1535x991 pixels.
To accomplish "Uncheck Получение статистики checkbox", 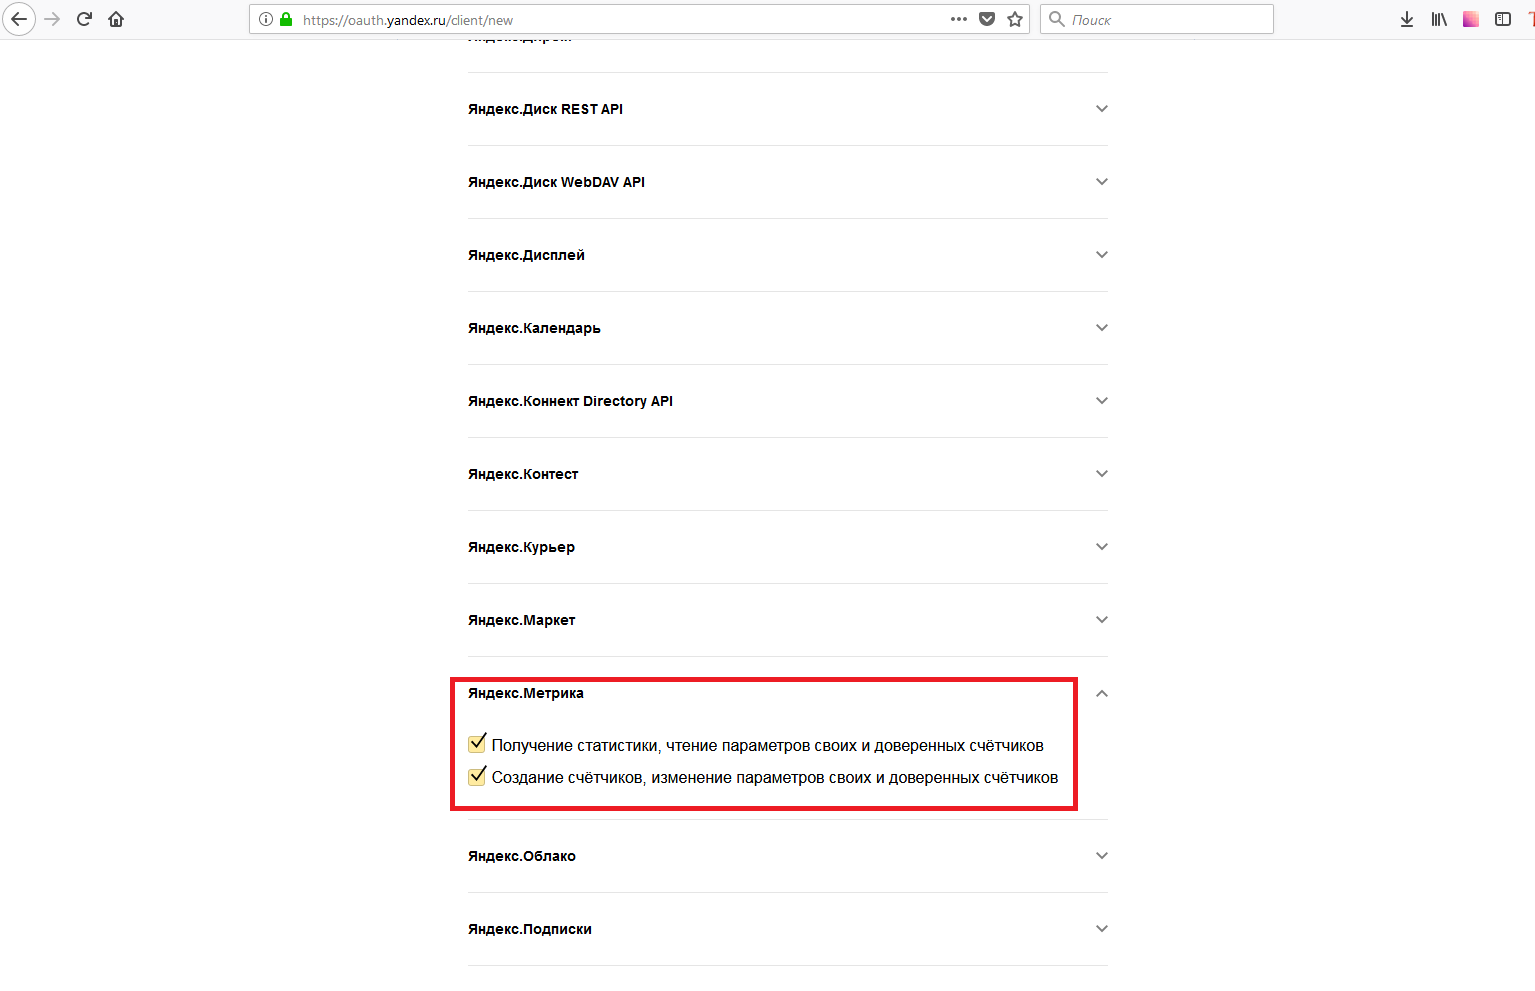I will click(x=477, y=743).
